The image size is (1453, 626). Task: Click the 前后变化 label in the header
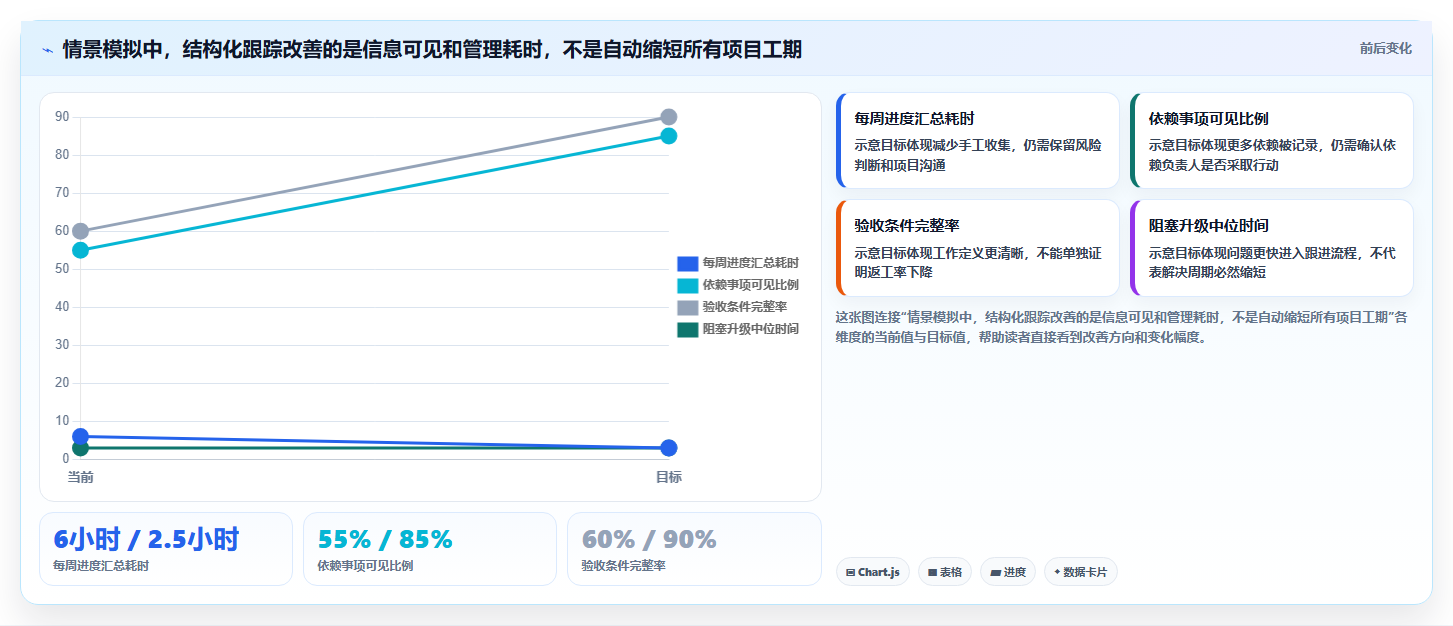1385,48
